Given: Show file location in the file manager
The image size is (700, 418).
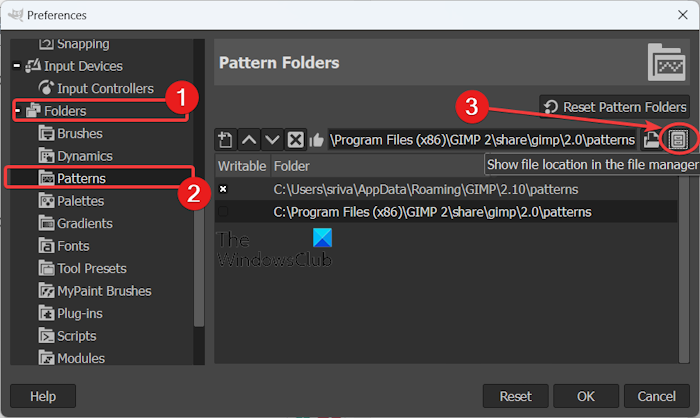Looking at the screenshot, I should tap(678, 140).
